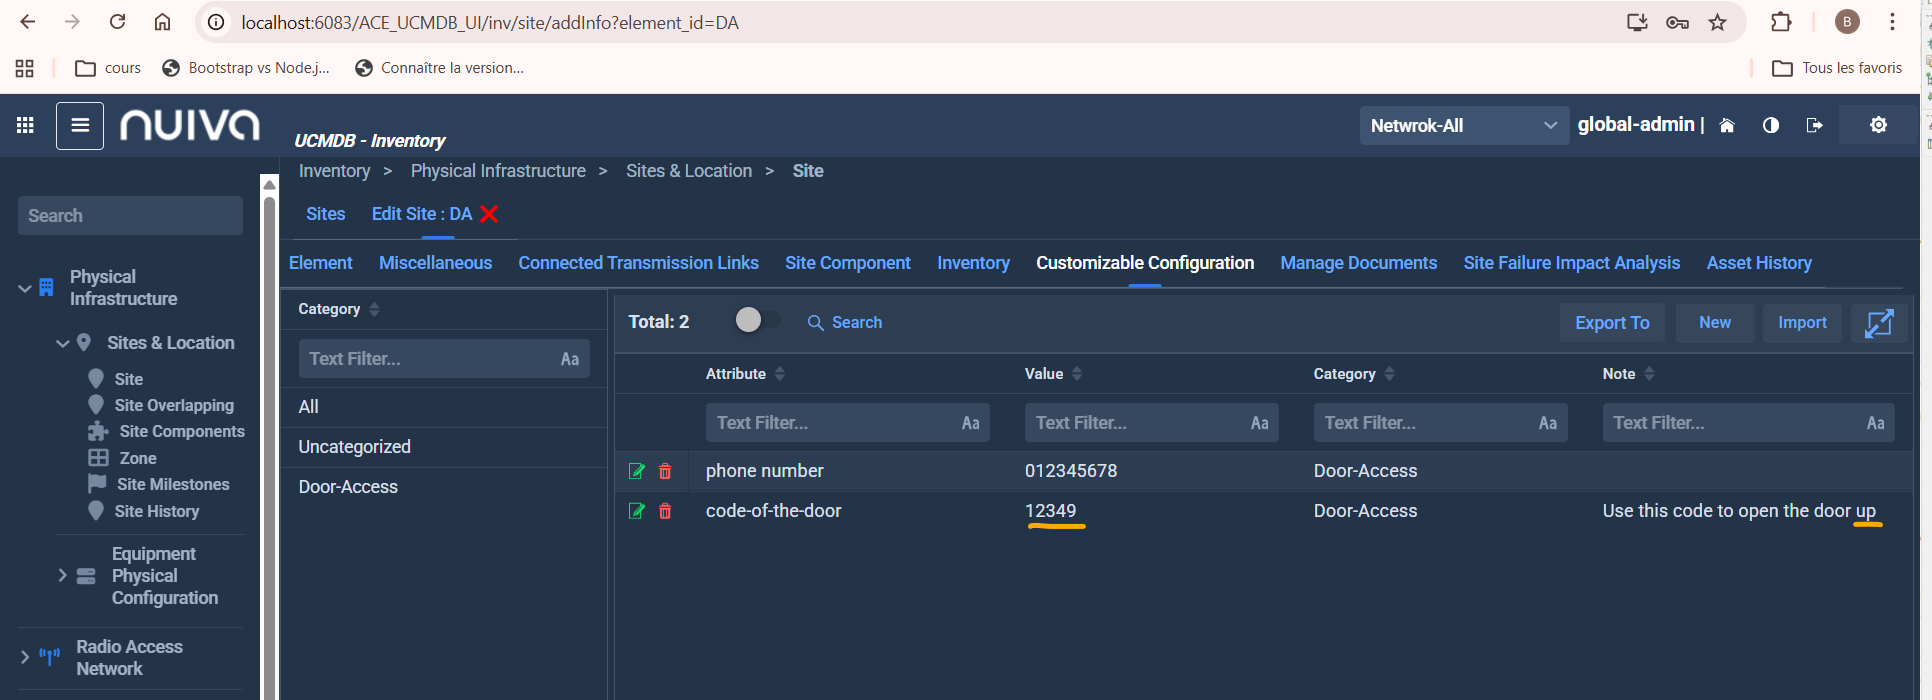
Task: Expand the Radio Access Network section
Action: (25, 657)
